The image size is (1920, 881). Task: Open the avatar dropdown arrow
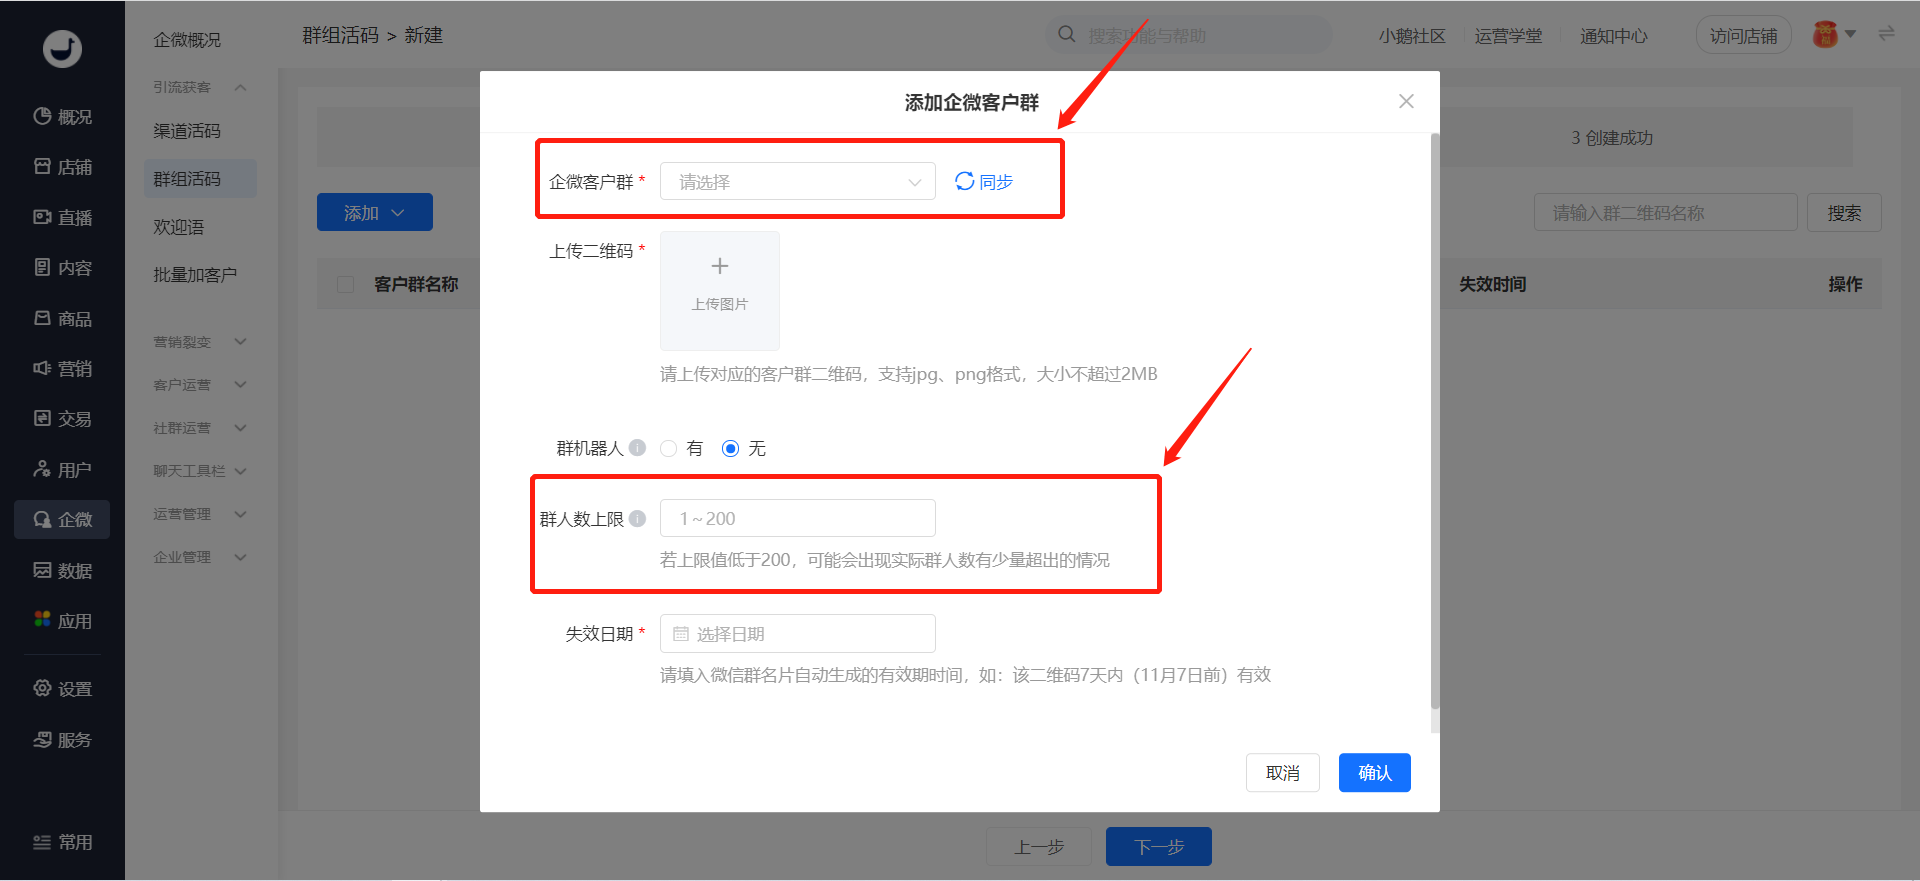(x=1850, y=34)
